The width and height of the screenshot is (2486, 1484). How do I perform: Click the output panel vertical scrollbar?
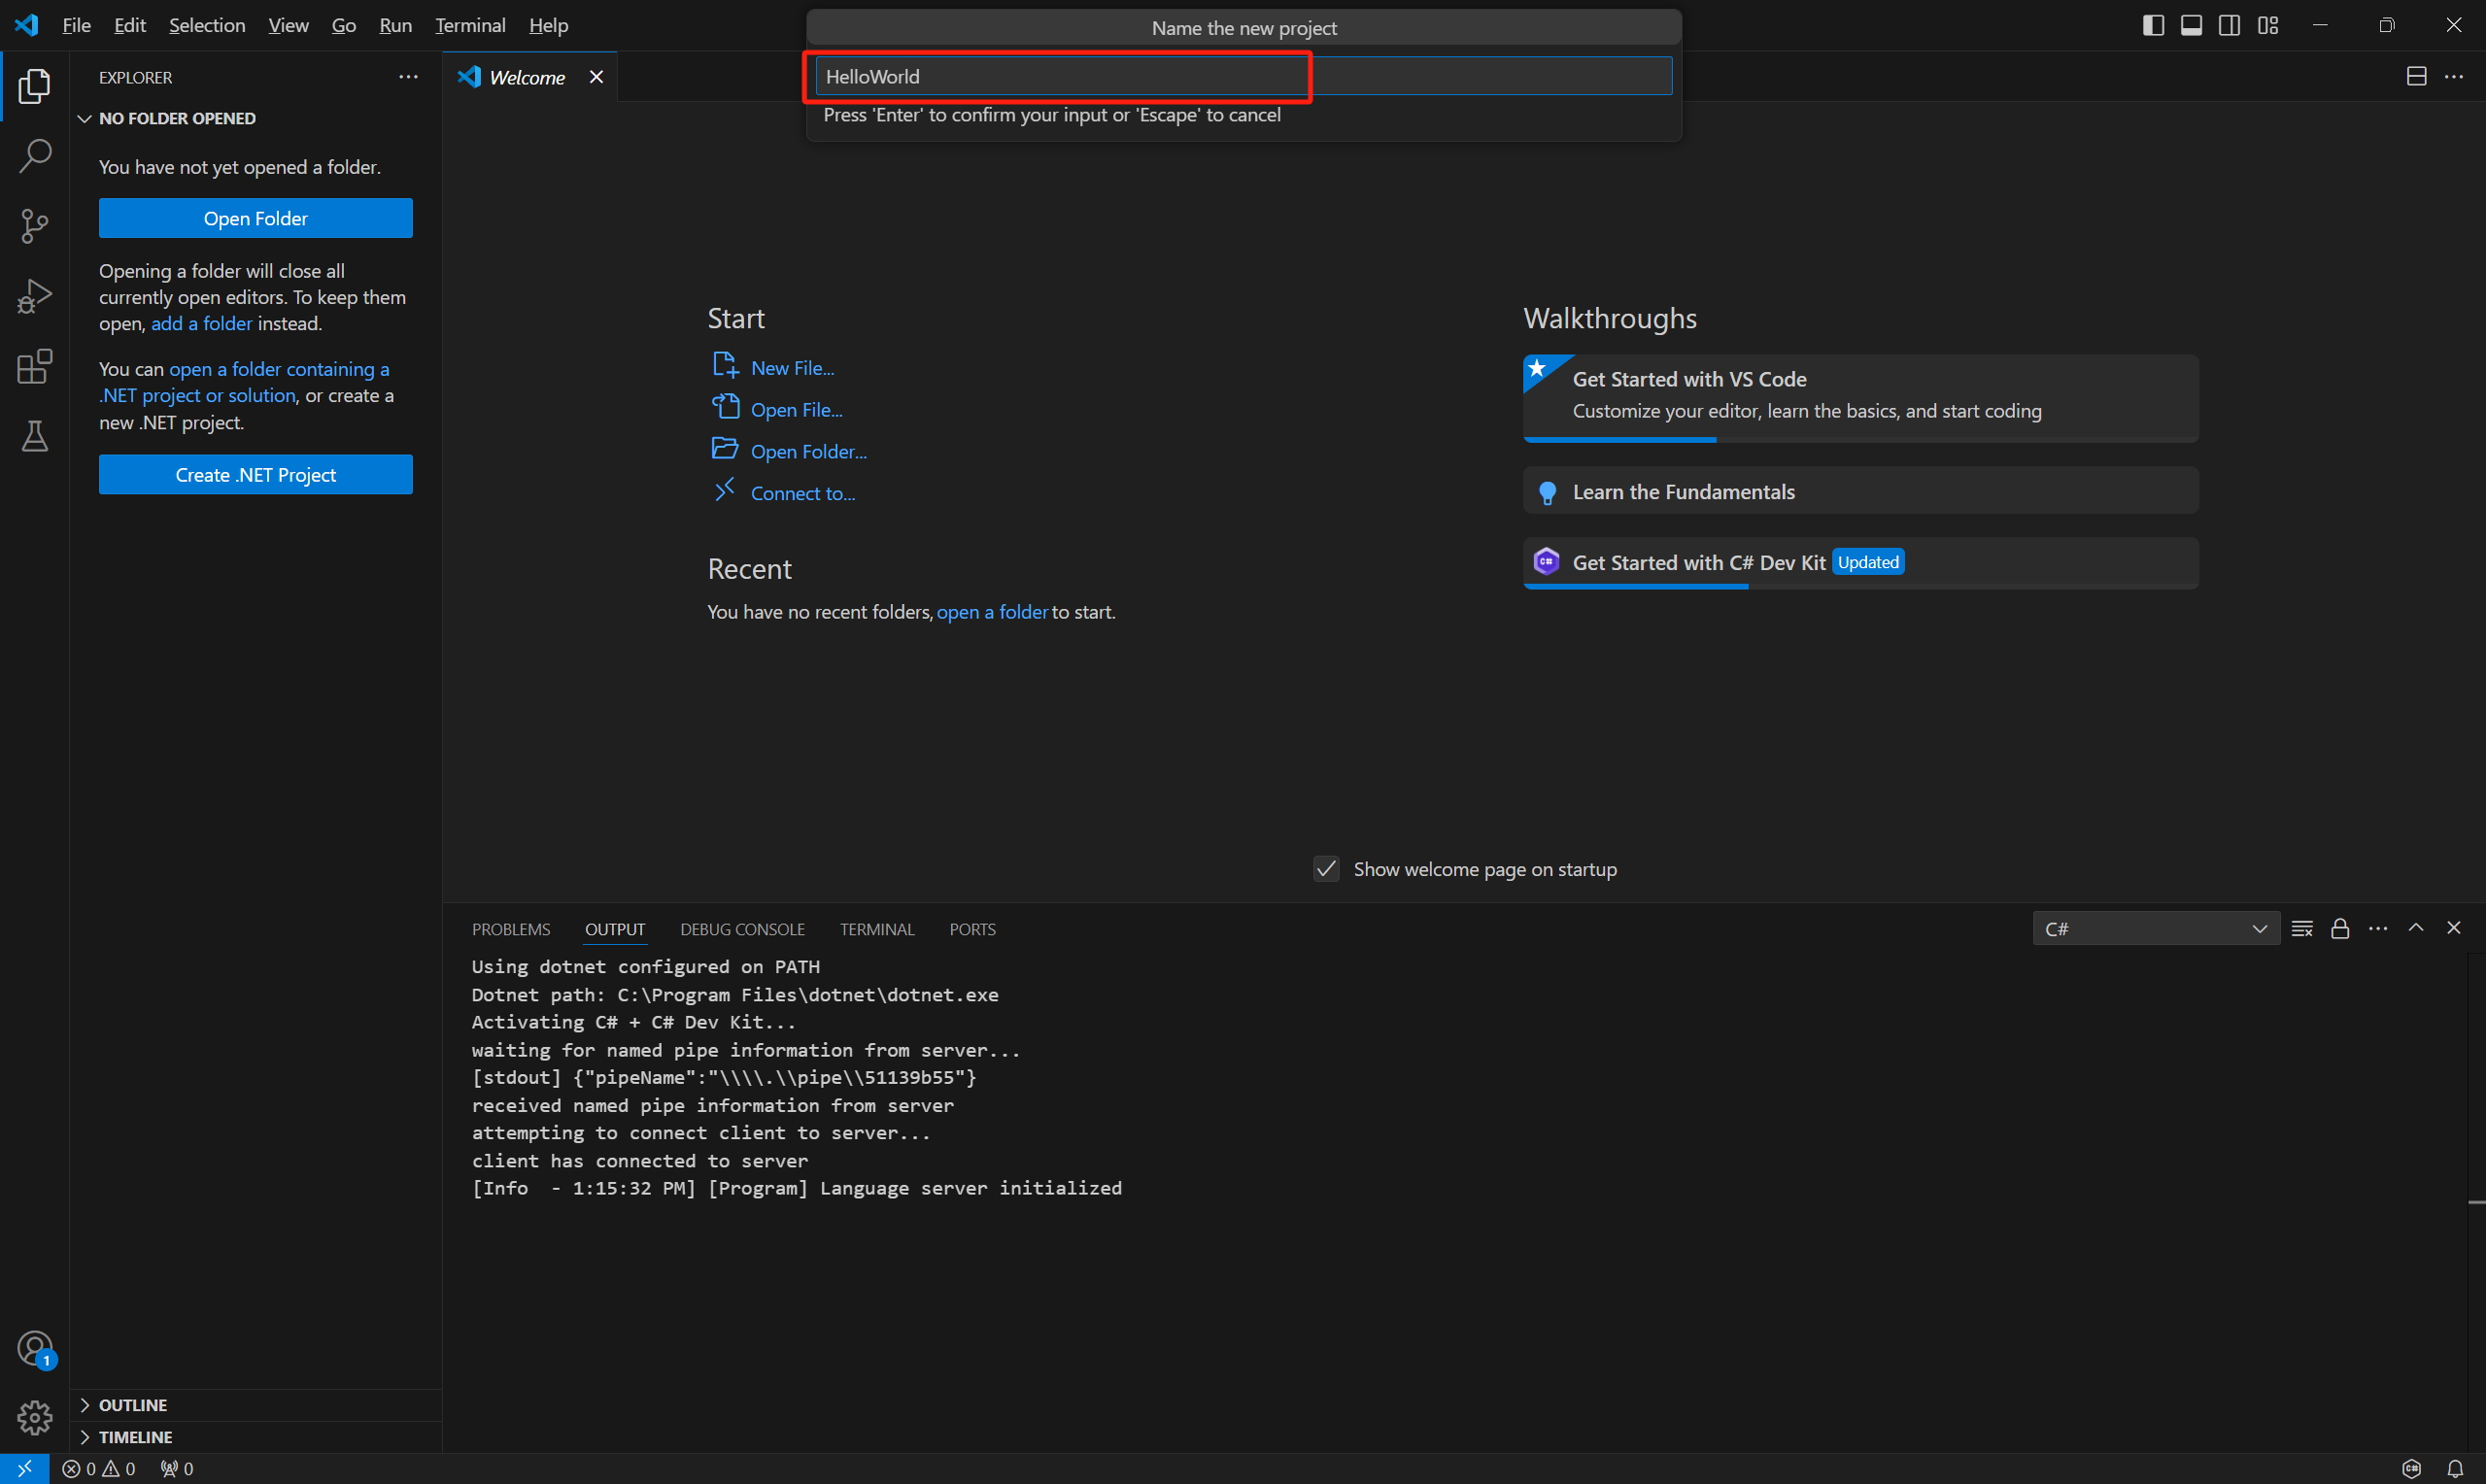click(x=2476, y=1202)
